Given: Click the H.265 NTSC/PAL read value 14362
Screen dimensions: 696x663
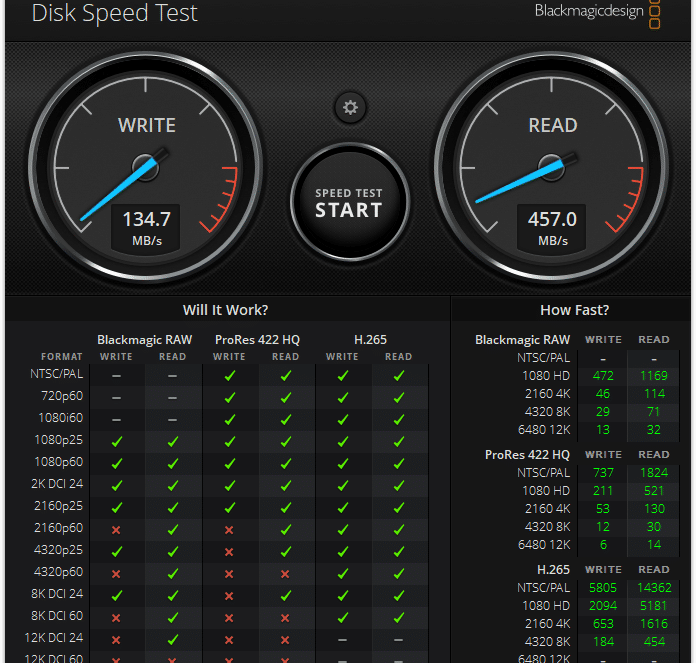Looking at the screenshot, I should tap(654, 588).
